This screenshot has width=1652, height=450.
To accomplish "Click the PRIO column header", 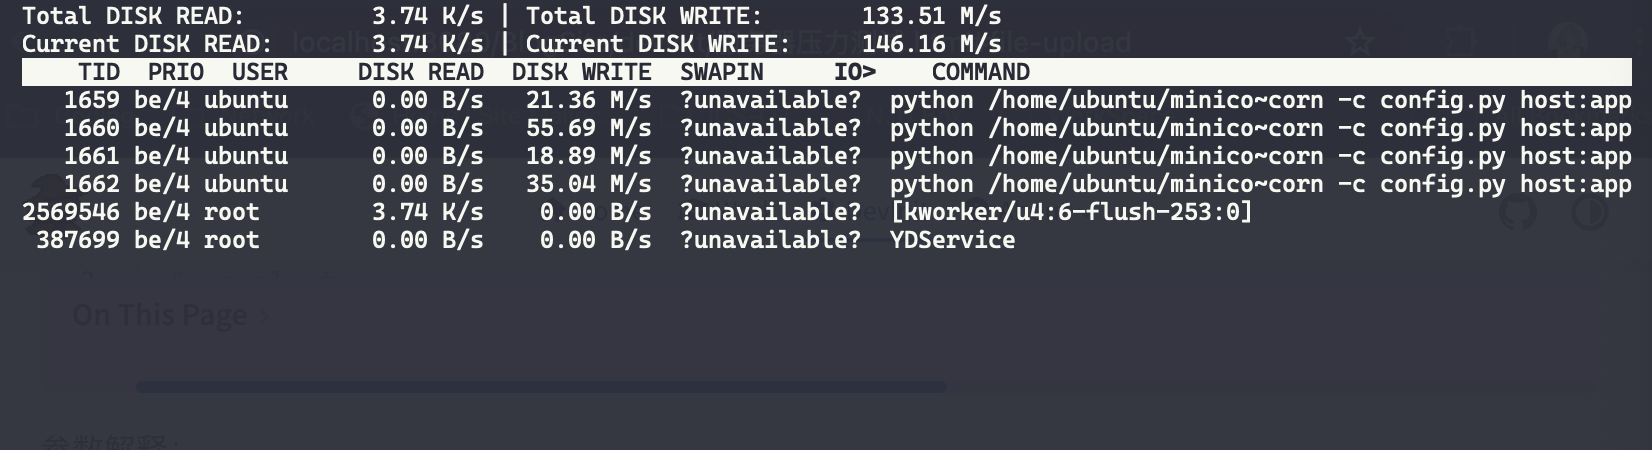I will pyautogui.click(x=176, y=72).
